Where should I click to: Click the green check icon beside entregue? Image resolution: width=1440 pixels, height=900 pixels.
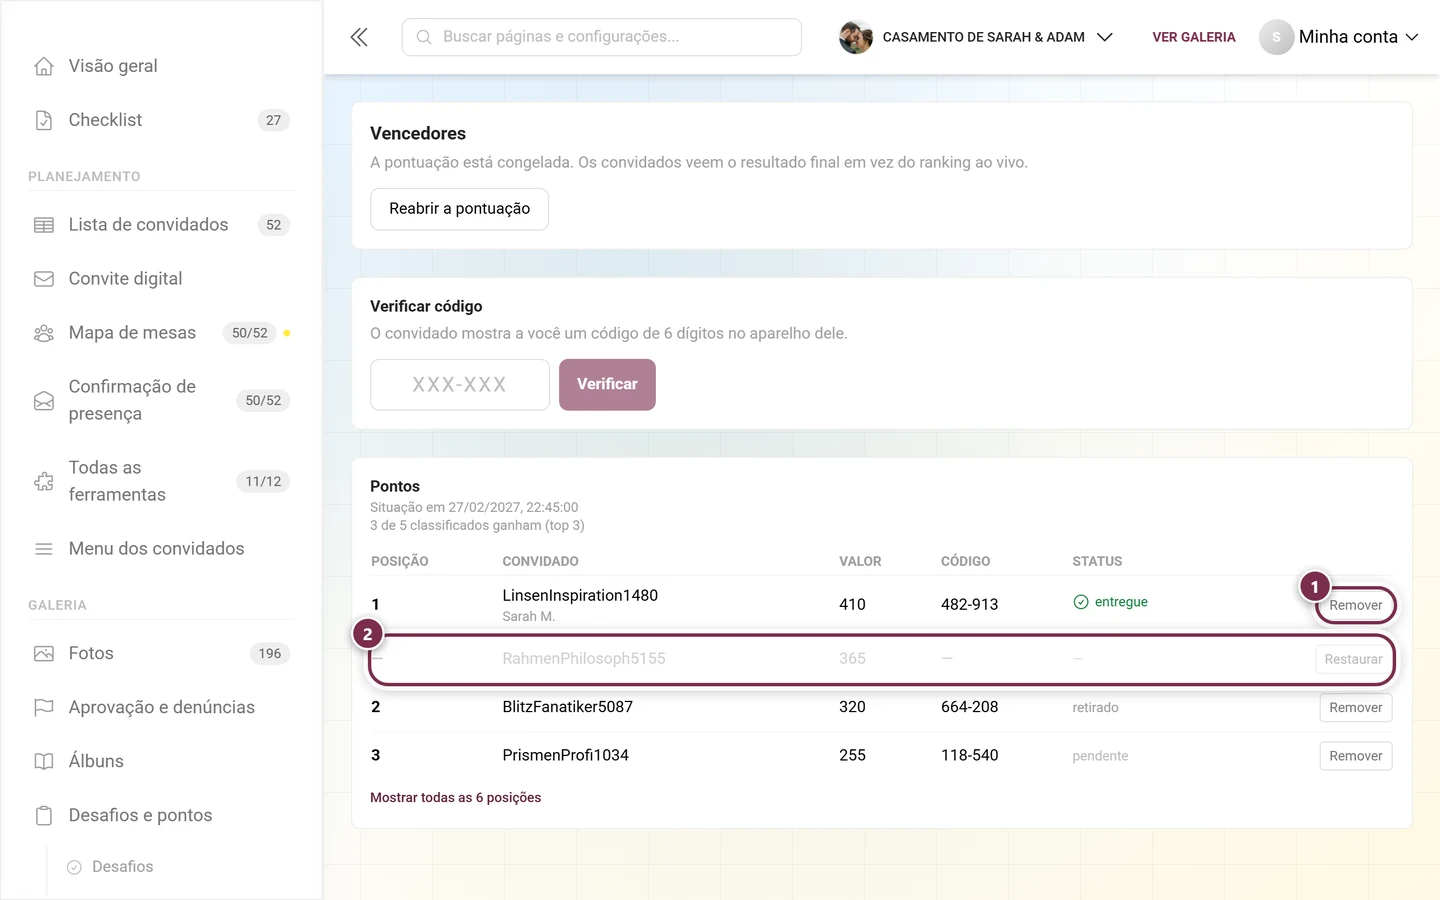(x=1081, y=602)
